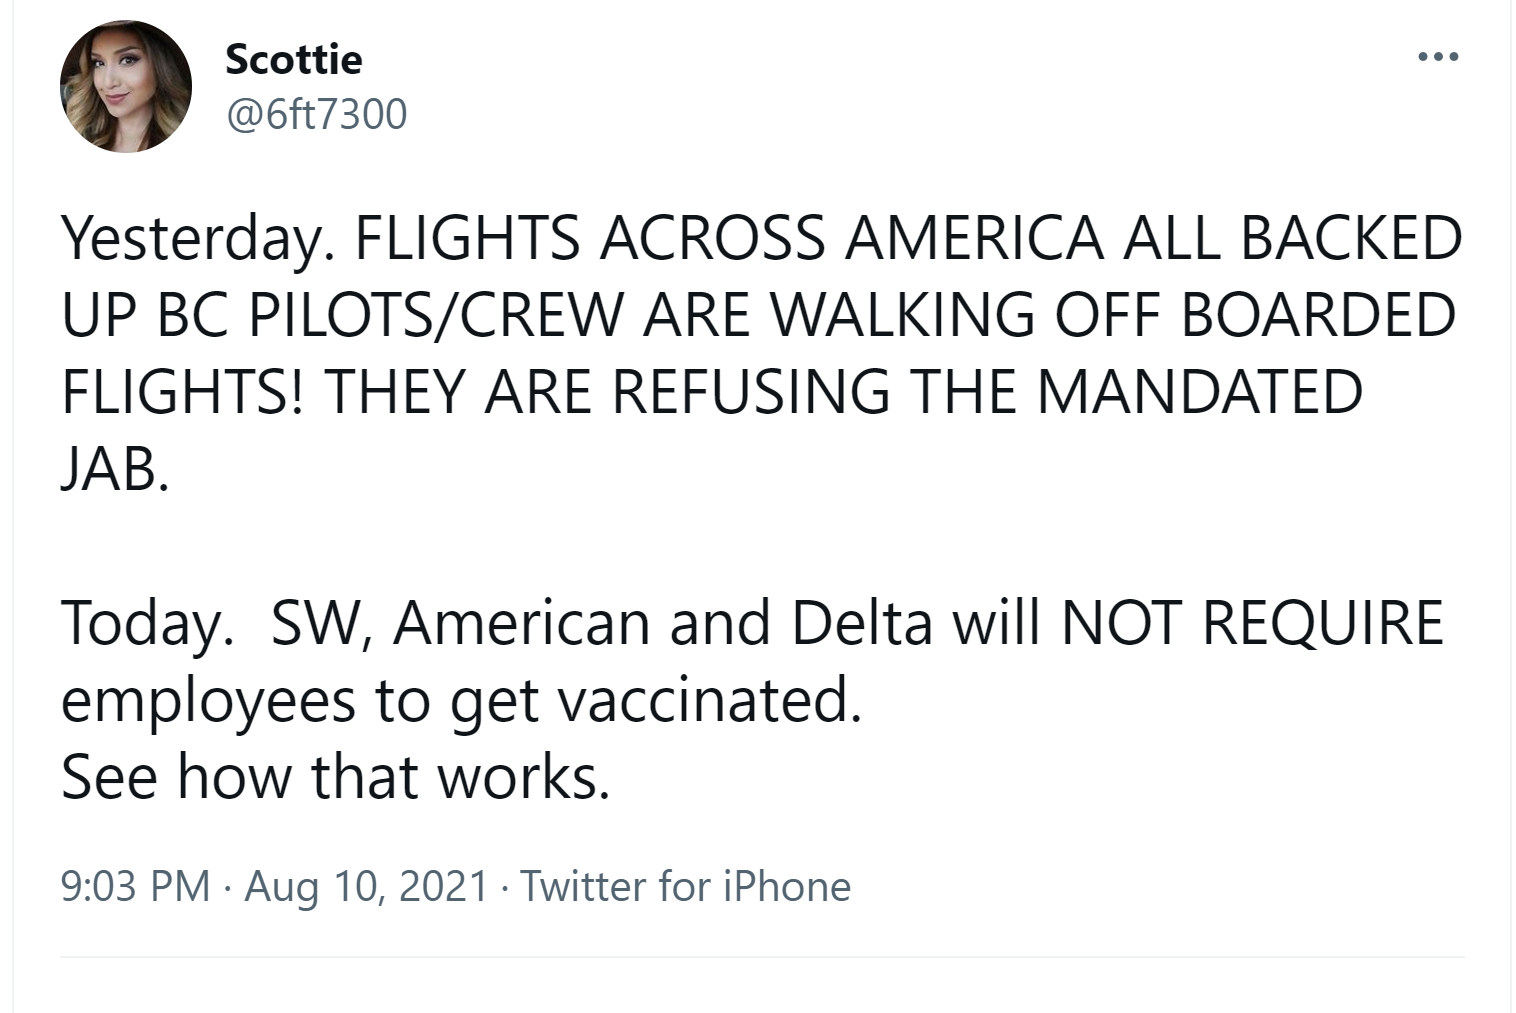Viewport: 1516px width, 1013px height.
Task: Click the "REFUSING" word in the tweet
Action: coord(750,391)
